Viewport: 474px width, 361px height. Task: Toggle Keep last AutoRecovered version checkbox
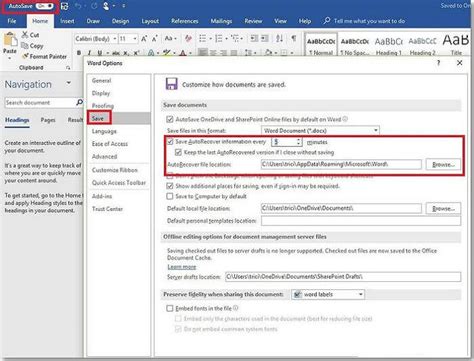[x=178, y=152]
